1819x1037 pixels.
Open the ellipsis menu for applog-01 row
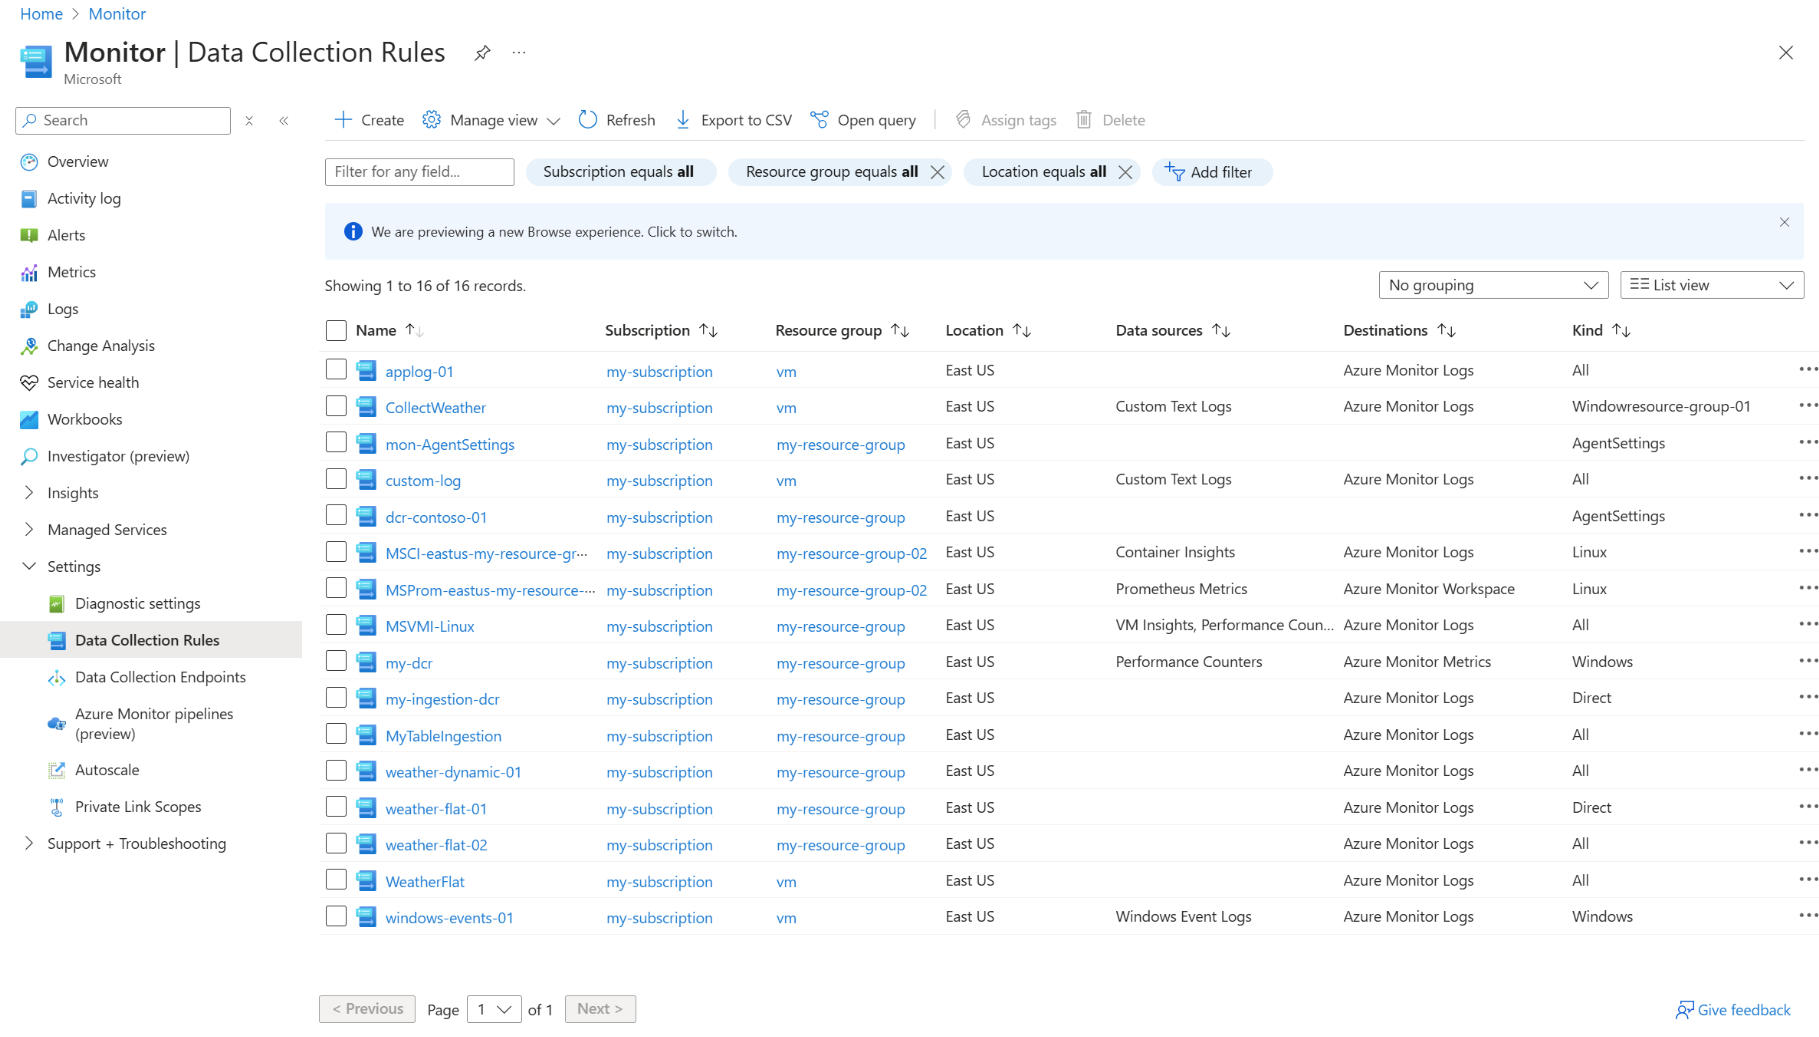1806,370
